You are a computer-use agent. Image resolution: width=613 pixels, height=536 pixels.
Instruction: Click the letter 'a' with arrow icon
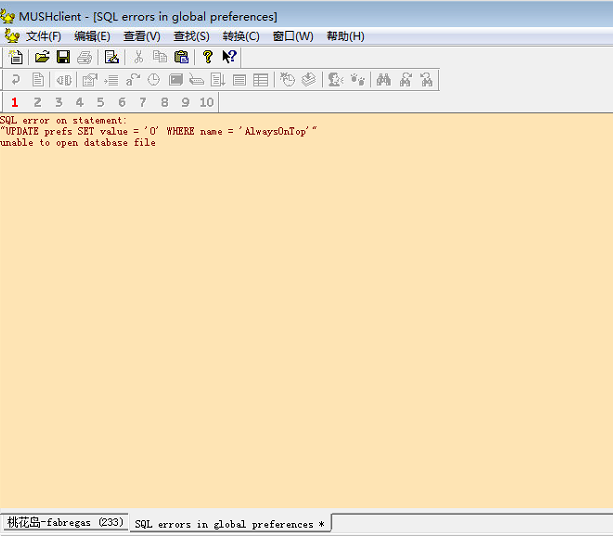pyautogui.click(x=133, y=80)
